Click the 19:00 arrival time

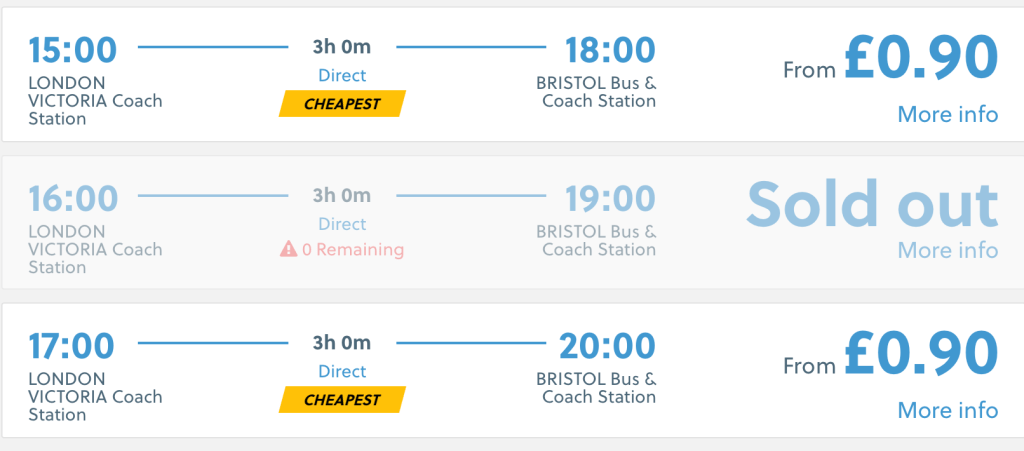pos(610,197)
